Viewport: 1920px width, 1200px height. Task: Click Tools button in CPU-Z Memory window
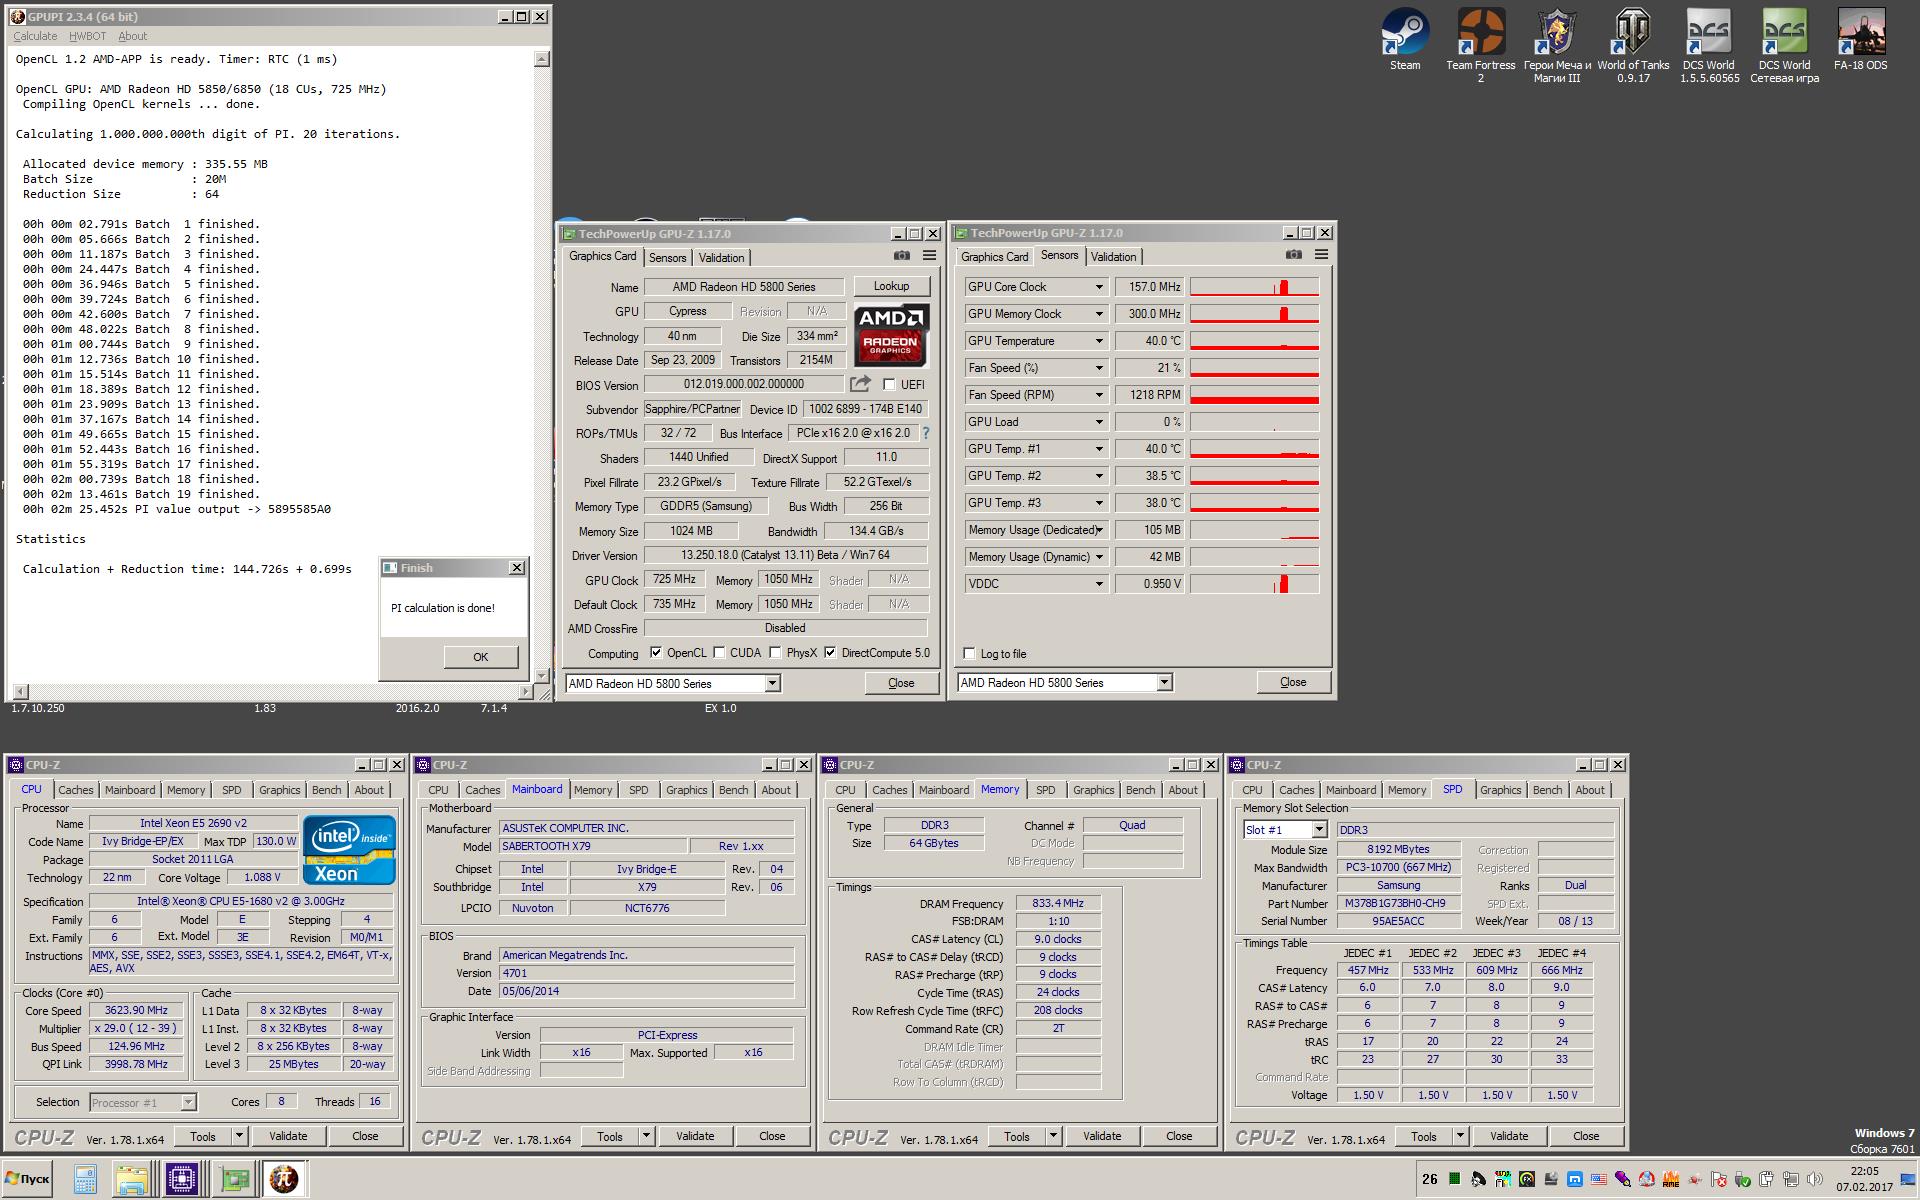click(1017, 1136)
